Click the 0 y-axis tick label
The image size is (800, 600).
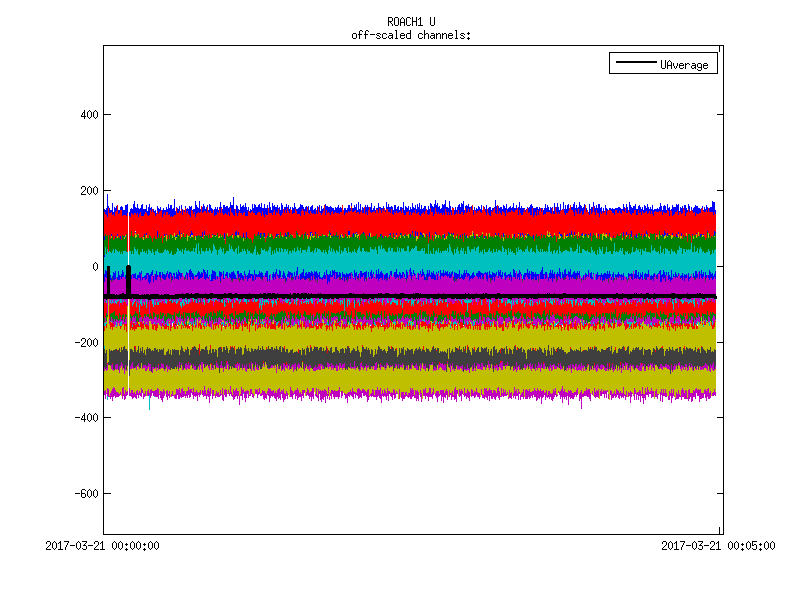click(x=94, y=267)
